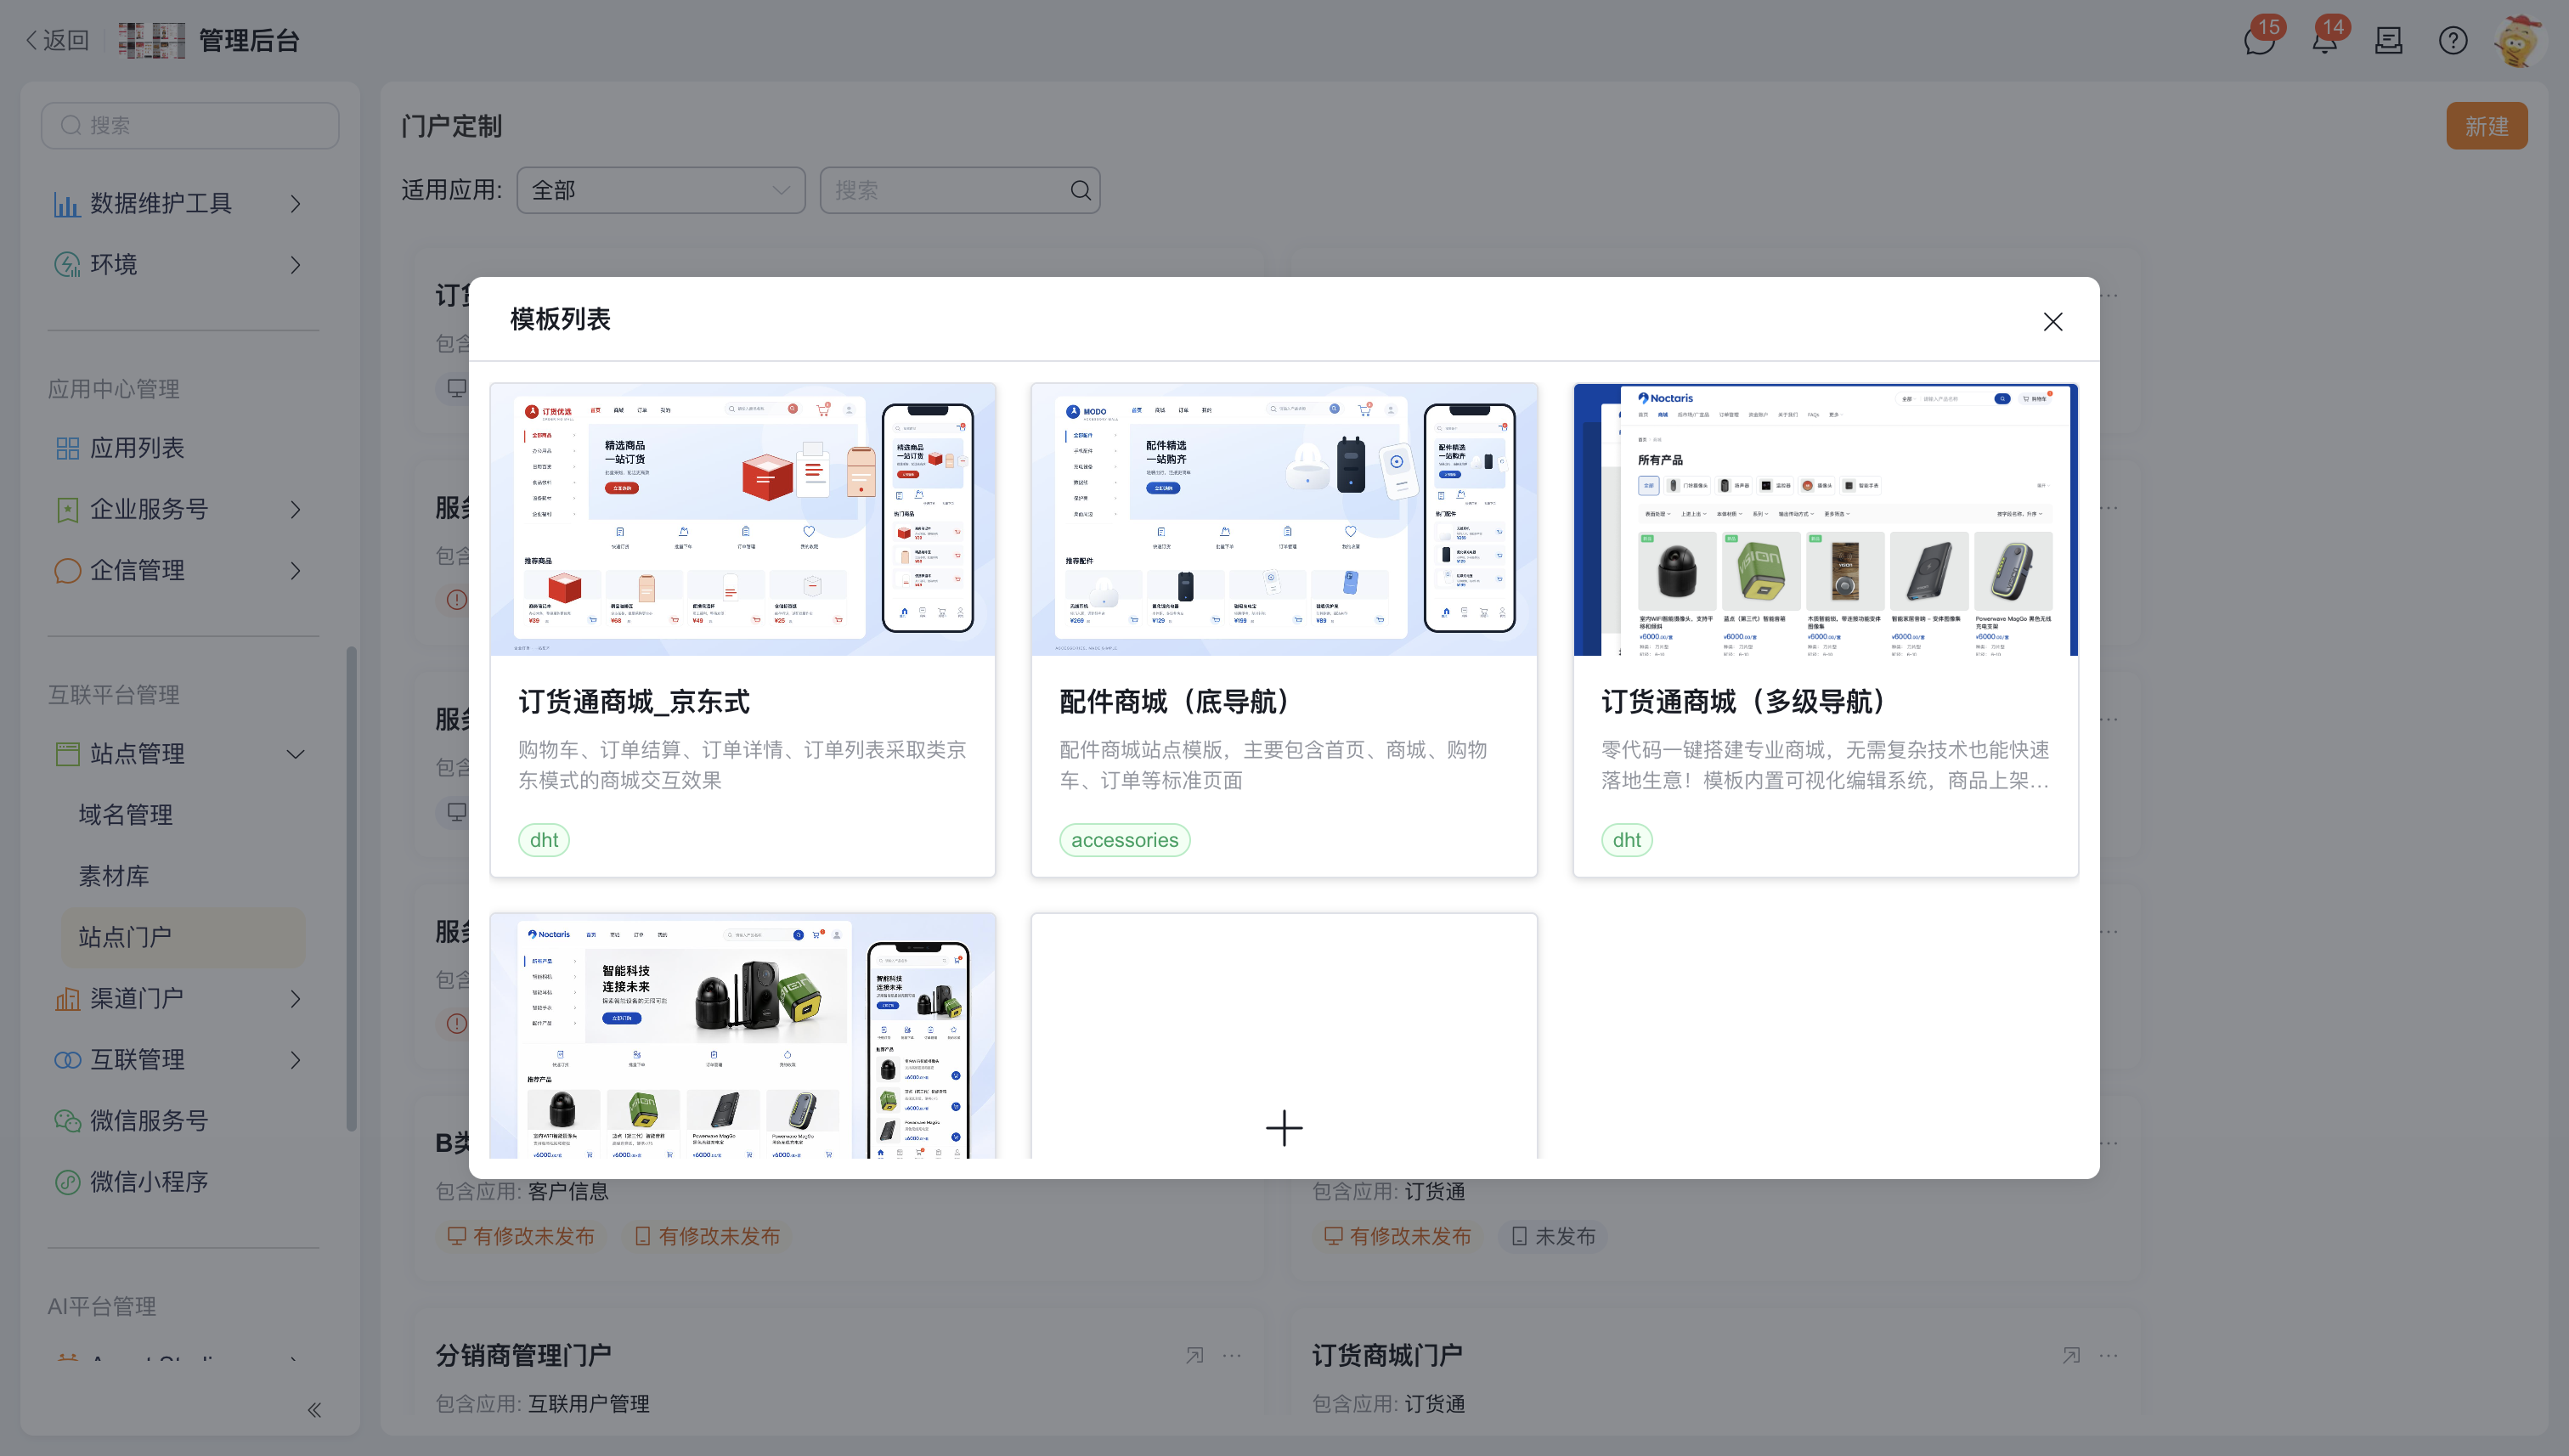
Task: Click the 数据维护工具 chart icon
Action: tap(67, 204)
